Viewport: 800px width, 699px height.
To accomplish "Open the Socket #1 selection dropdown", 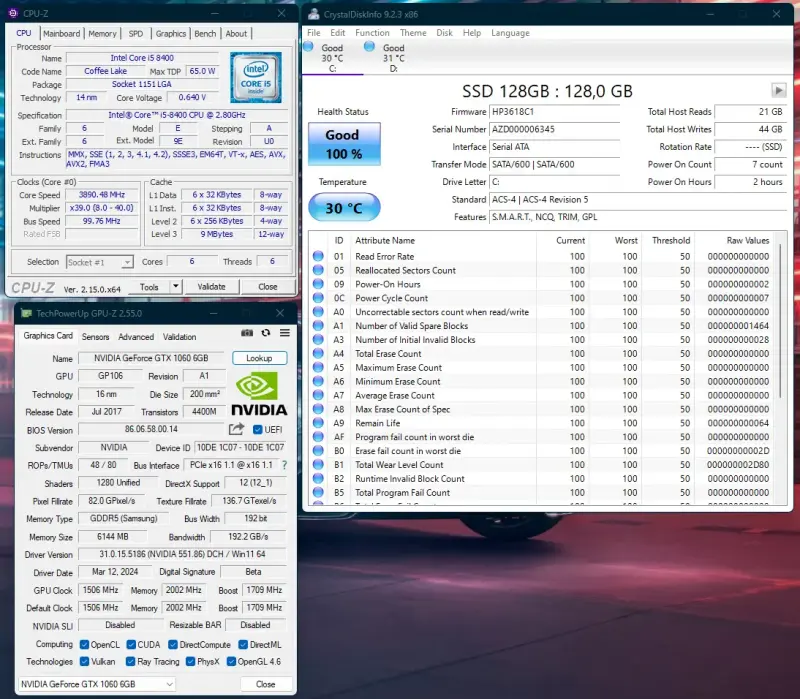I will 100,262.
